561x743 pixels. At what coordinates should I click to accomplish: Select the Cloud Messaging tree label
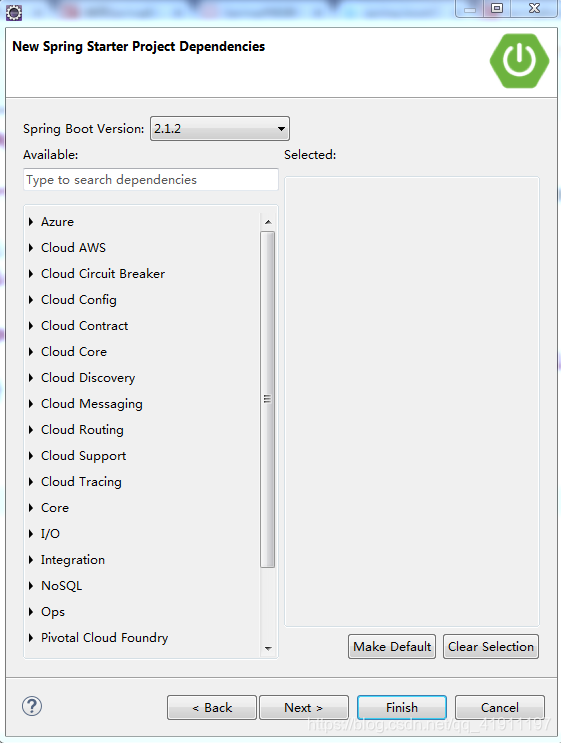click(92, 404)
